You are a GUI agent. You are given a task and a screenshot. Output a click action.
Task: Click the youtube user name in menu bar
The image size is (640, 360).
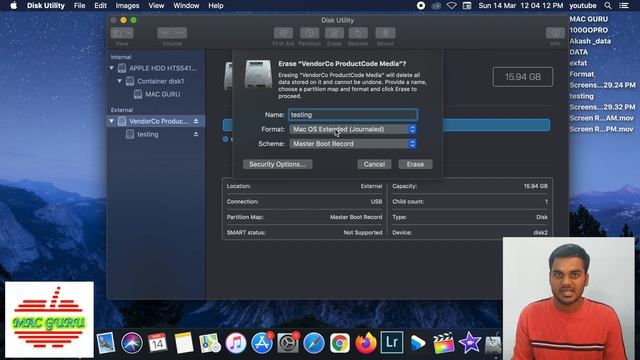pos(583,6)
